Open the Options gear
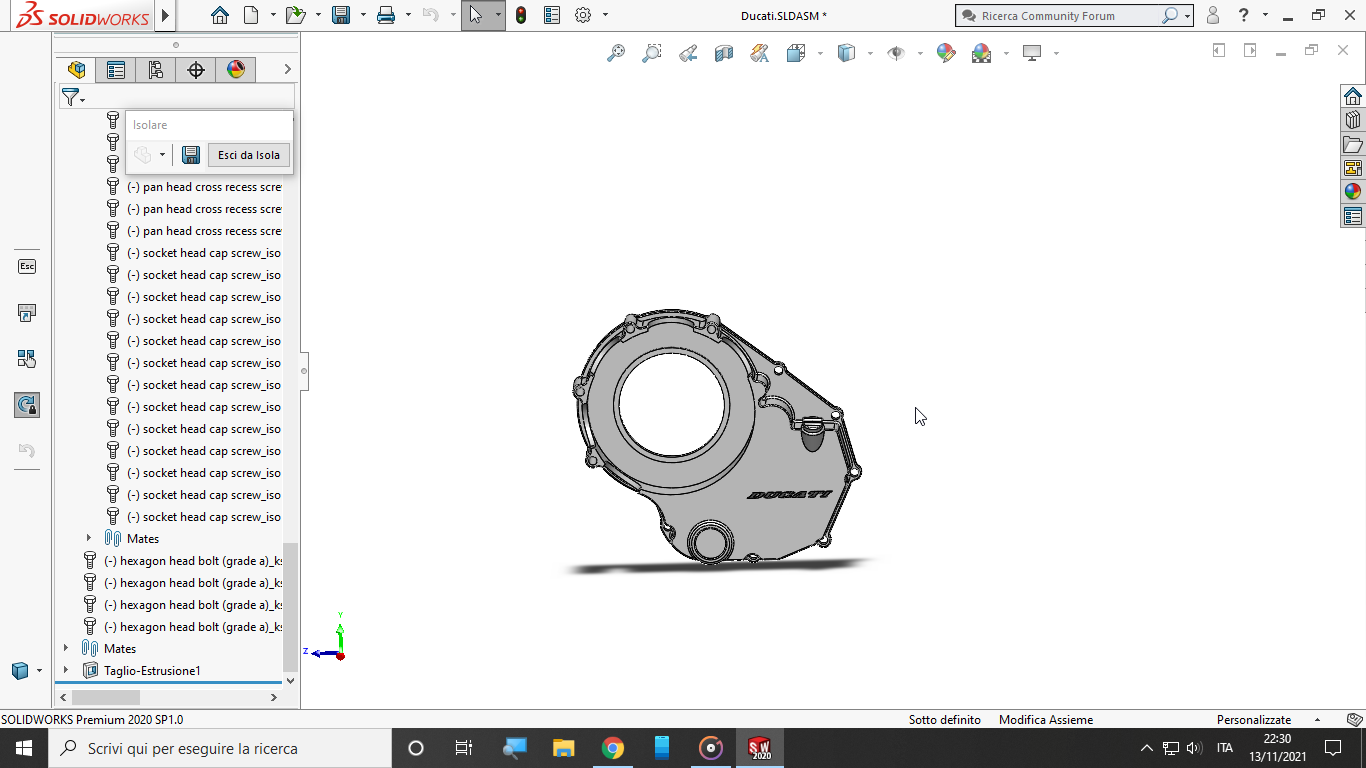Viewport: 1366px width, 768px height. pyautogui.click(x=584, y=15)
